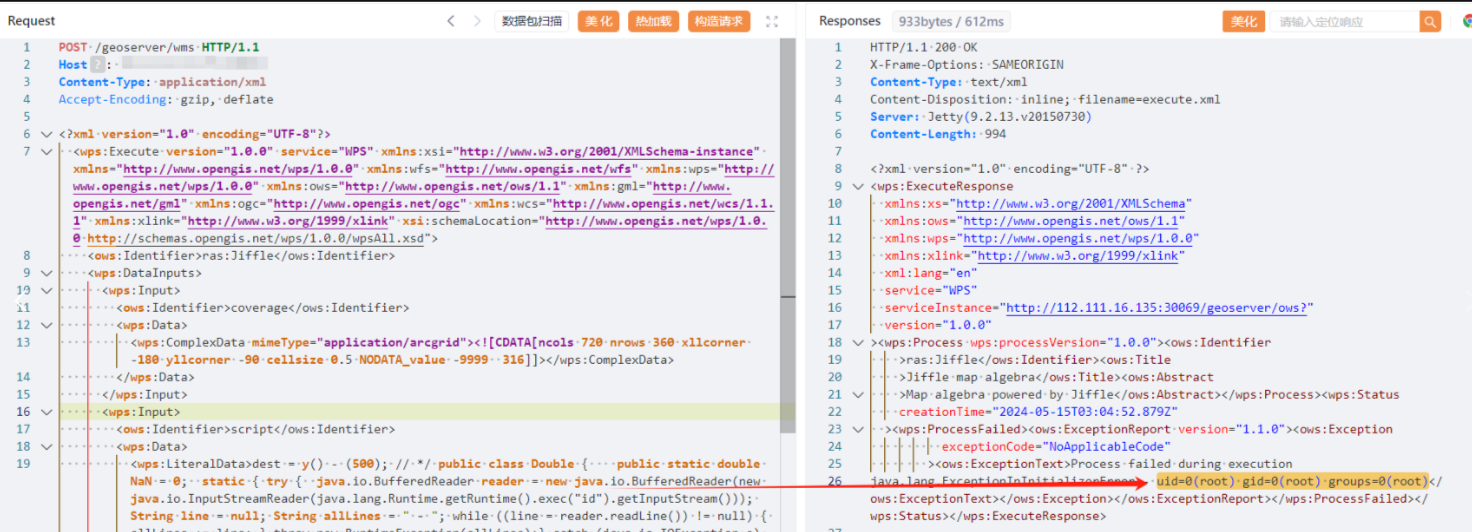The width and height of the screenshot is (1472, 532).
Task: Collapse wps:Data fold at request line 12
Action: (46, 325)
